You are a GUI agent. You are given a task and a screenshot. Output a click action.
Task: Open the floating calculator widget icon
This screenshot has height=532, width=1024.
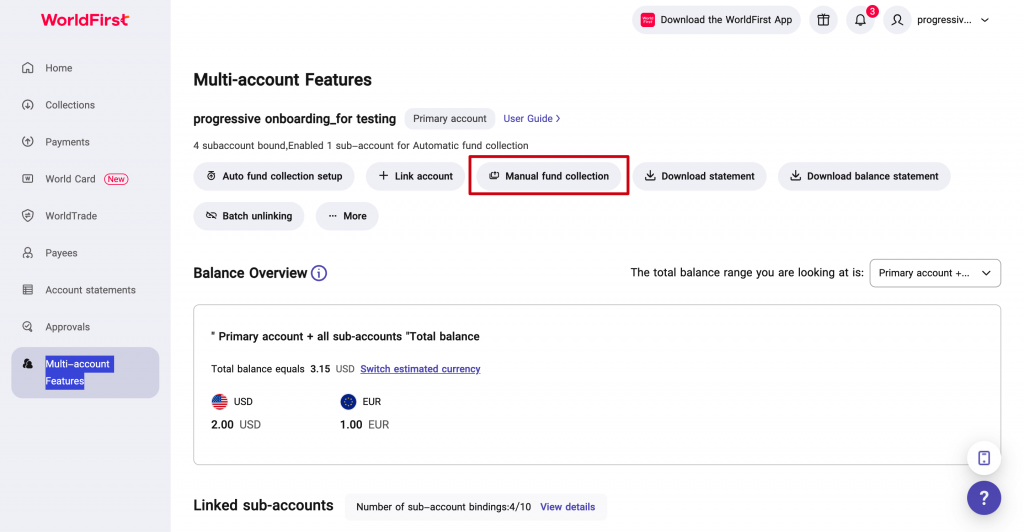point(983,458)
